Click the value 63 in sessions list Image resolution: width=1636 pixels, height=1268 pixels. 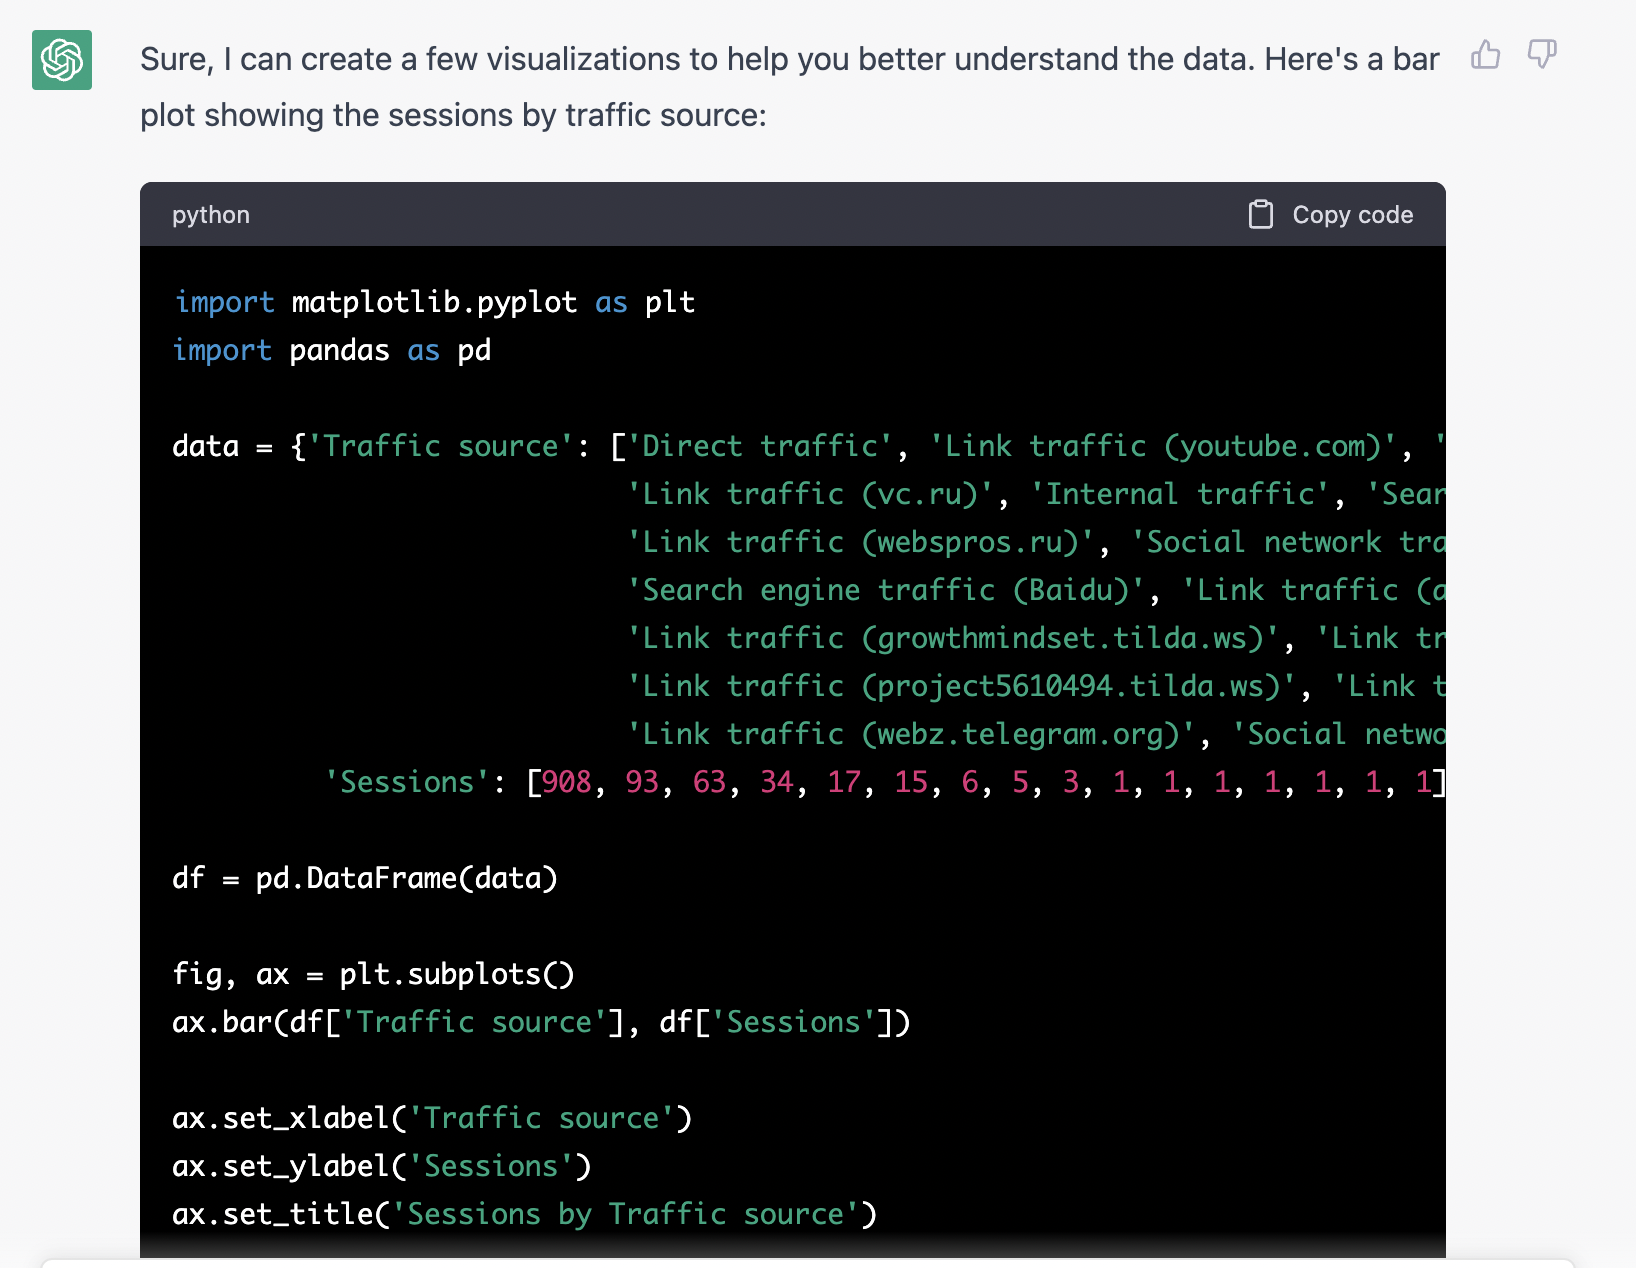709,782
